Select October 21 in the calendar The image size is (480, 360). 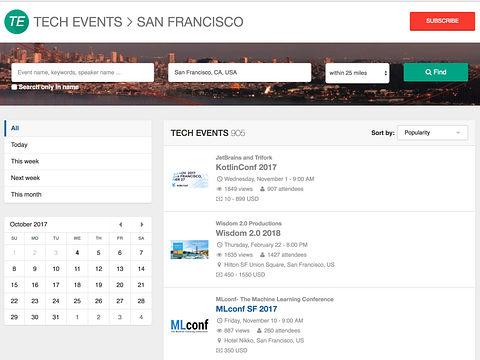point(141,285)
